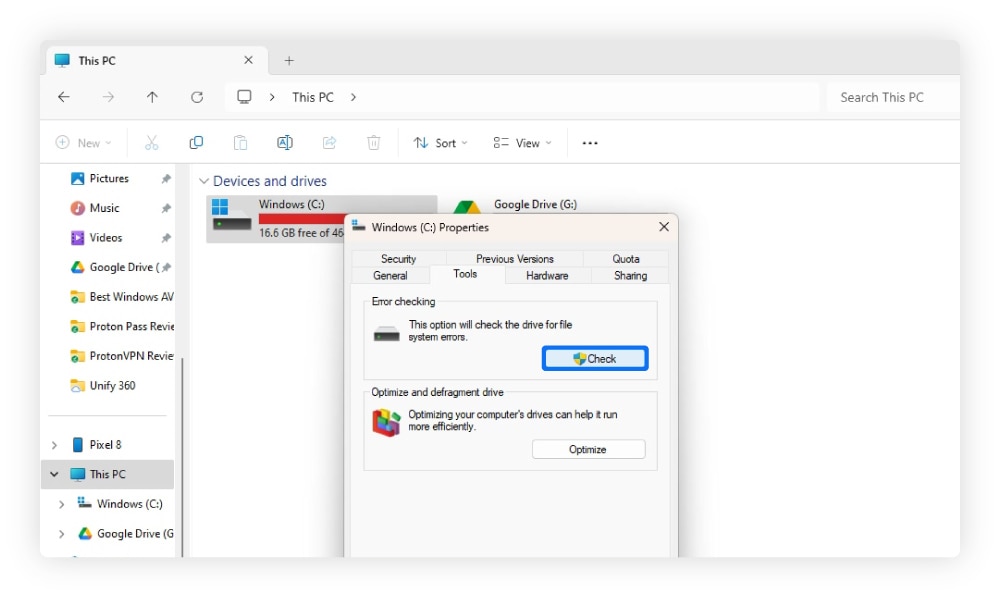This screenshot has width=1000, height=597.
Task: Switch to the Quota tab
Action: (626, 258)
